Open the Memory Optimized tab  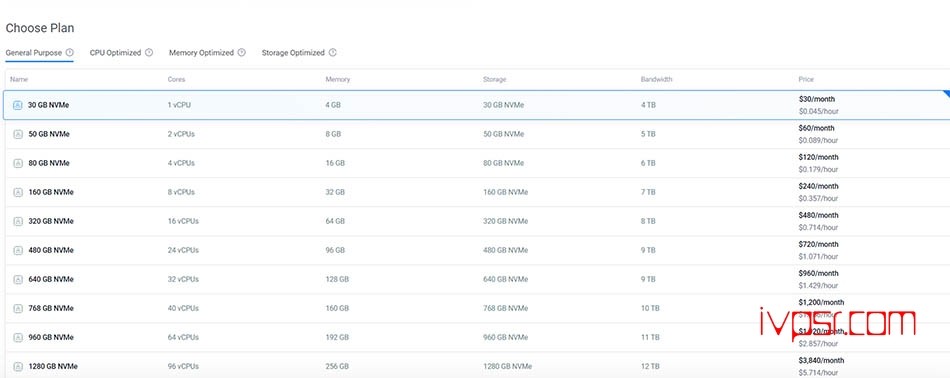point(201,53)
